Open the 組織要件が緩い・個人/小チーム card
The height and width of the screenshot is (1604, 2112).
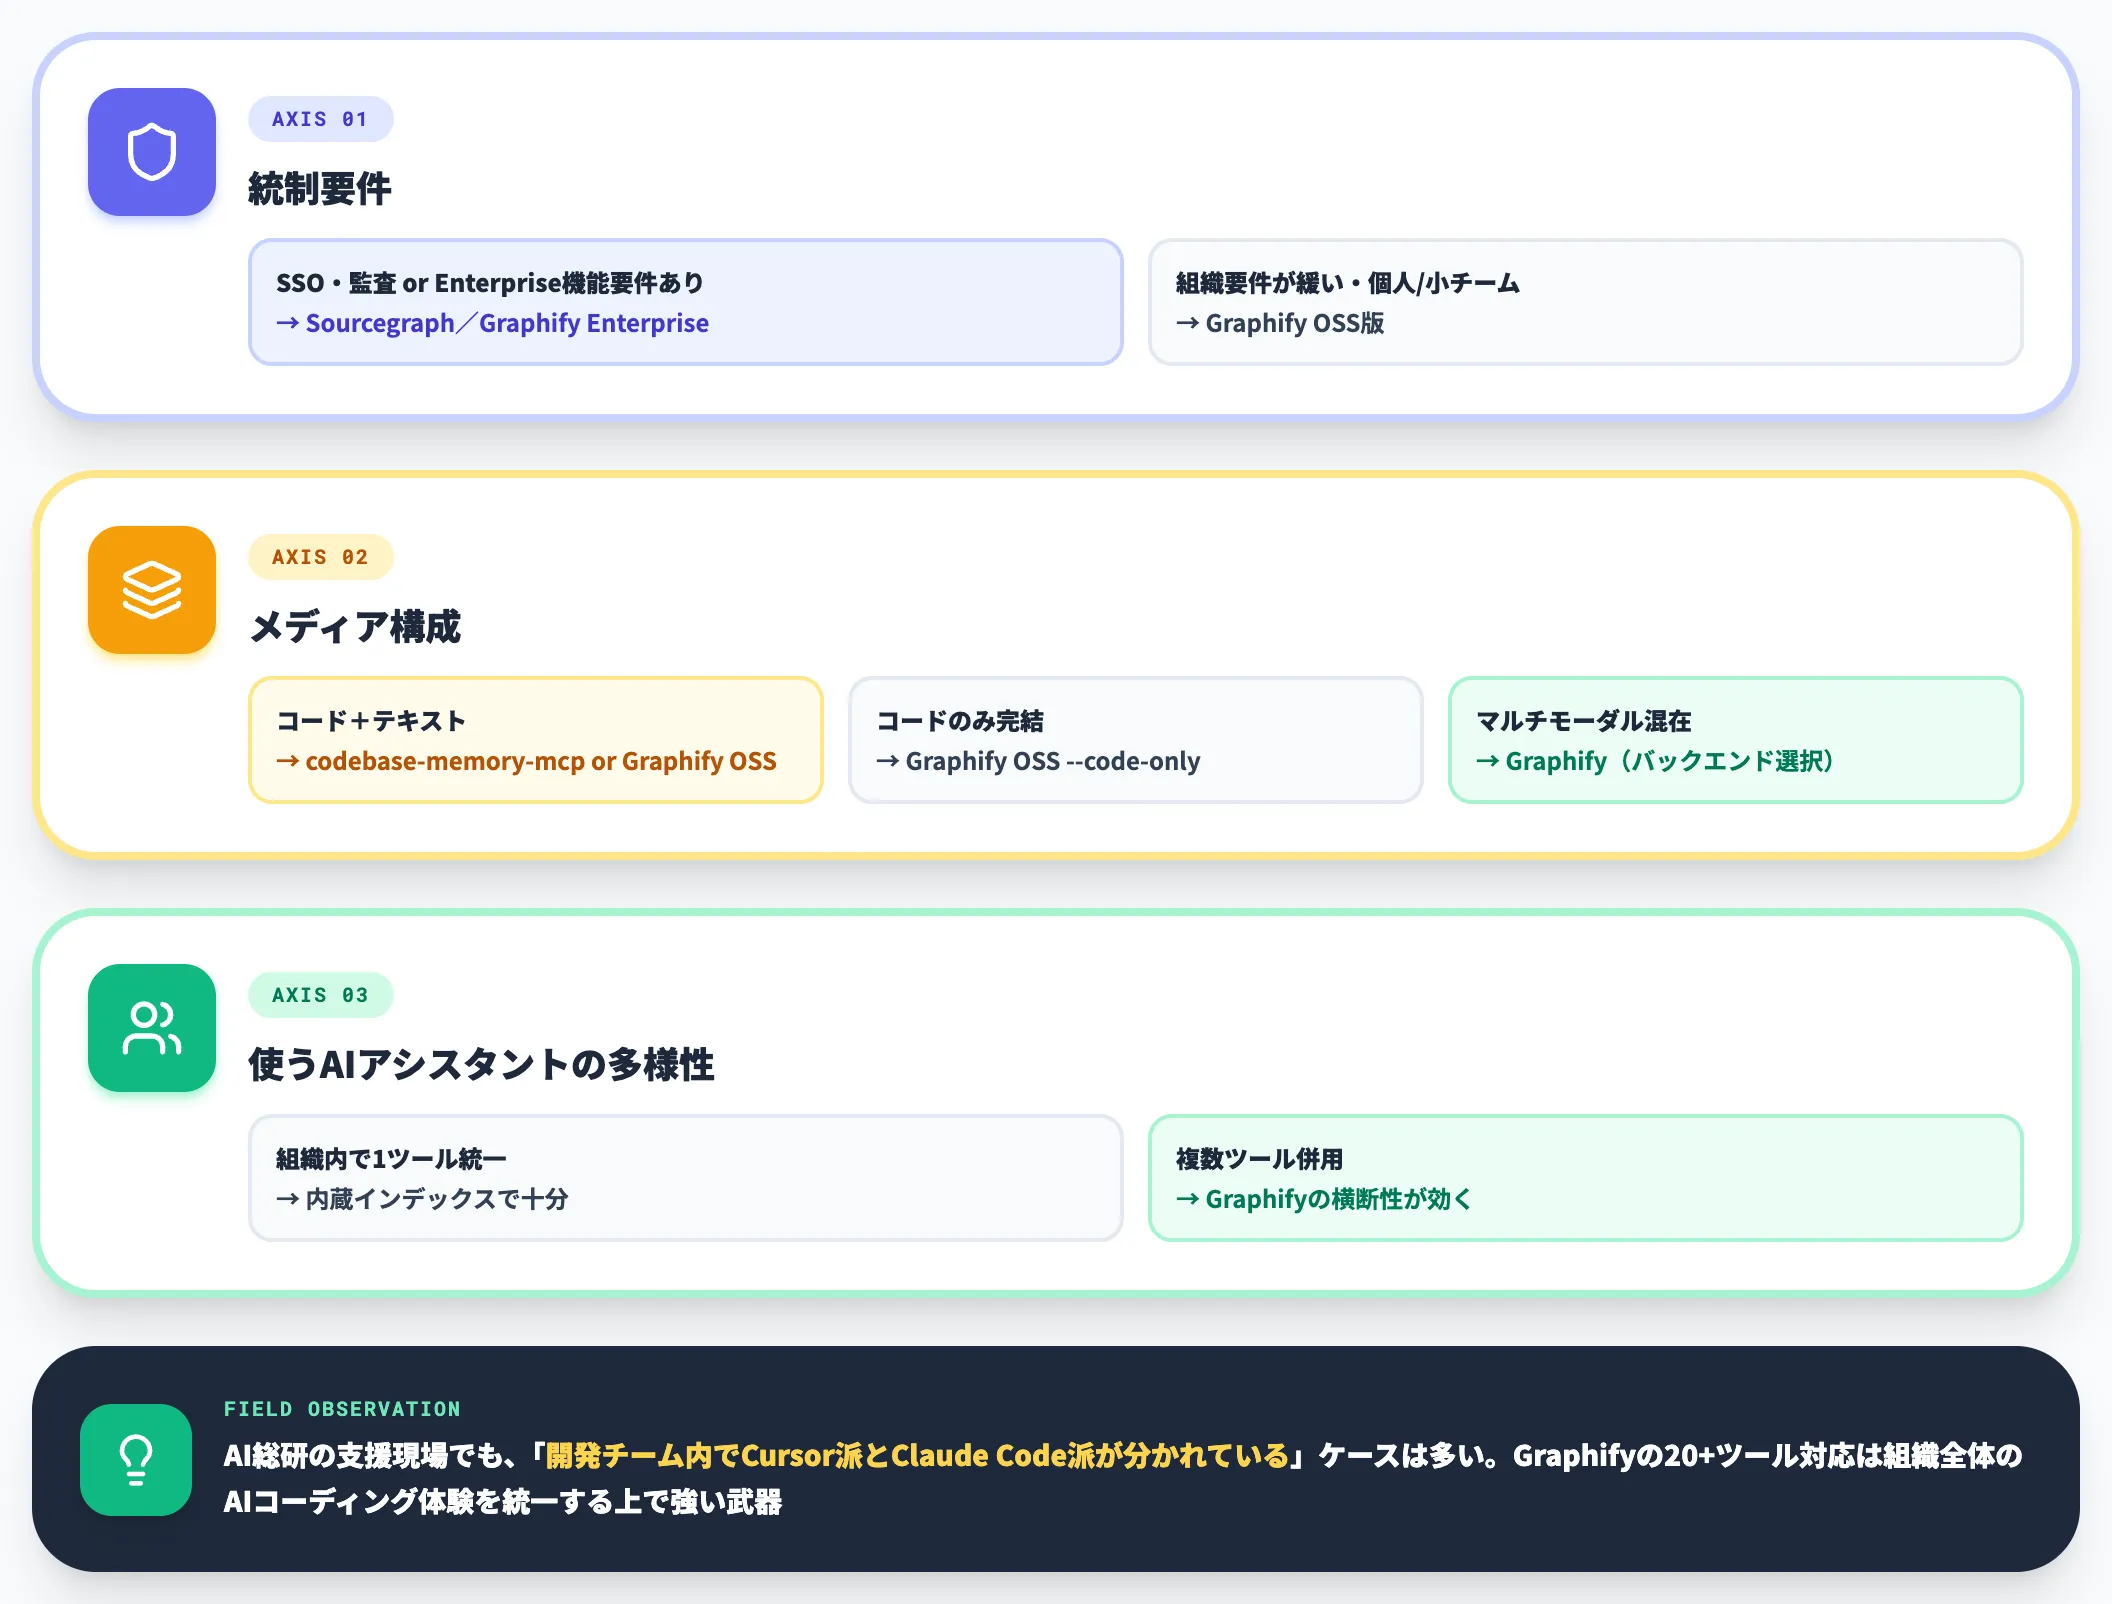point(1585,302)
